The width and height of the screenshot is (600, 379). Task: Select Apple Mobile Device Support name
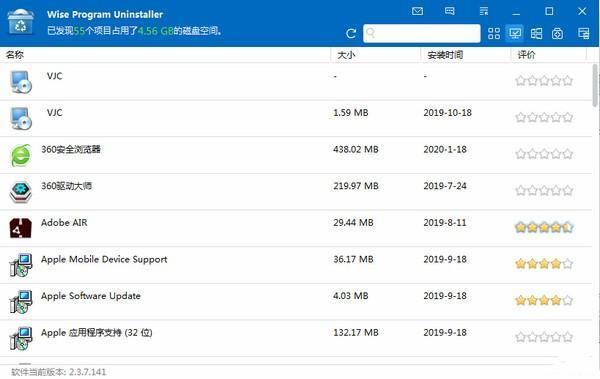[104, 260]
